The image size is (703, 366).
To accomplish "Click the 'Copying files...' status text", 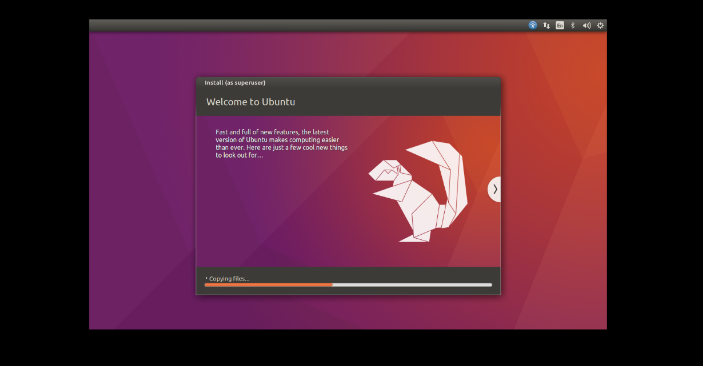I will coord(229,279).
